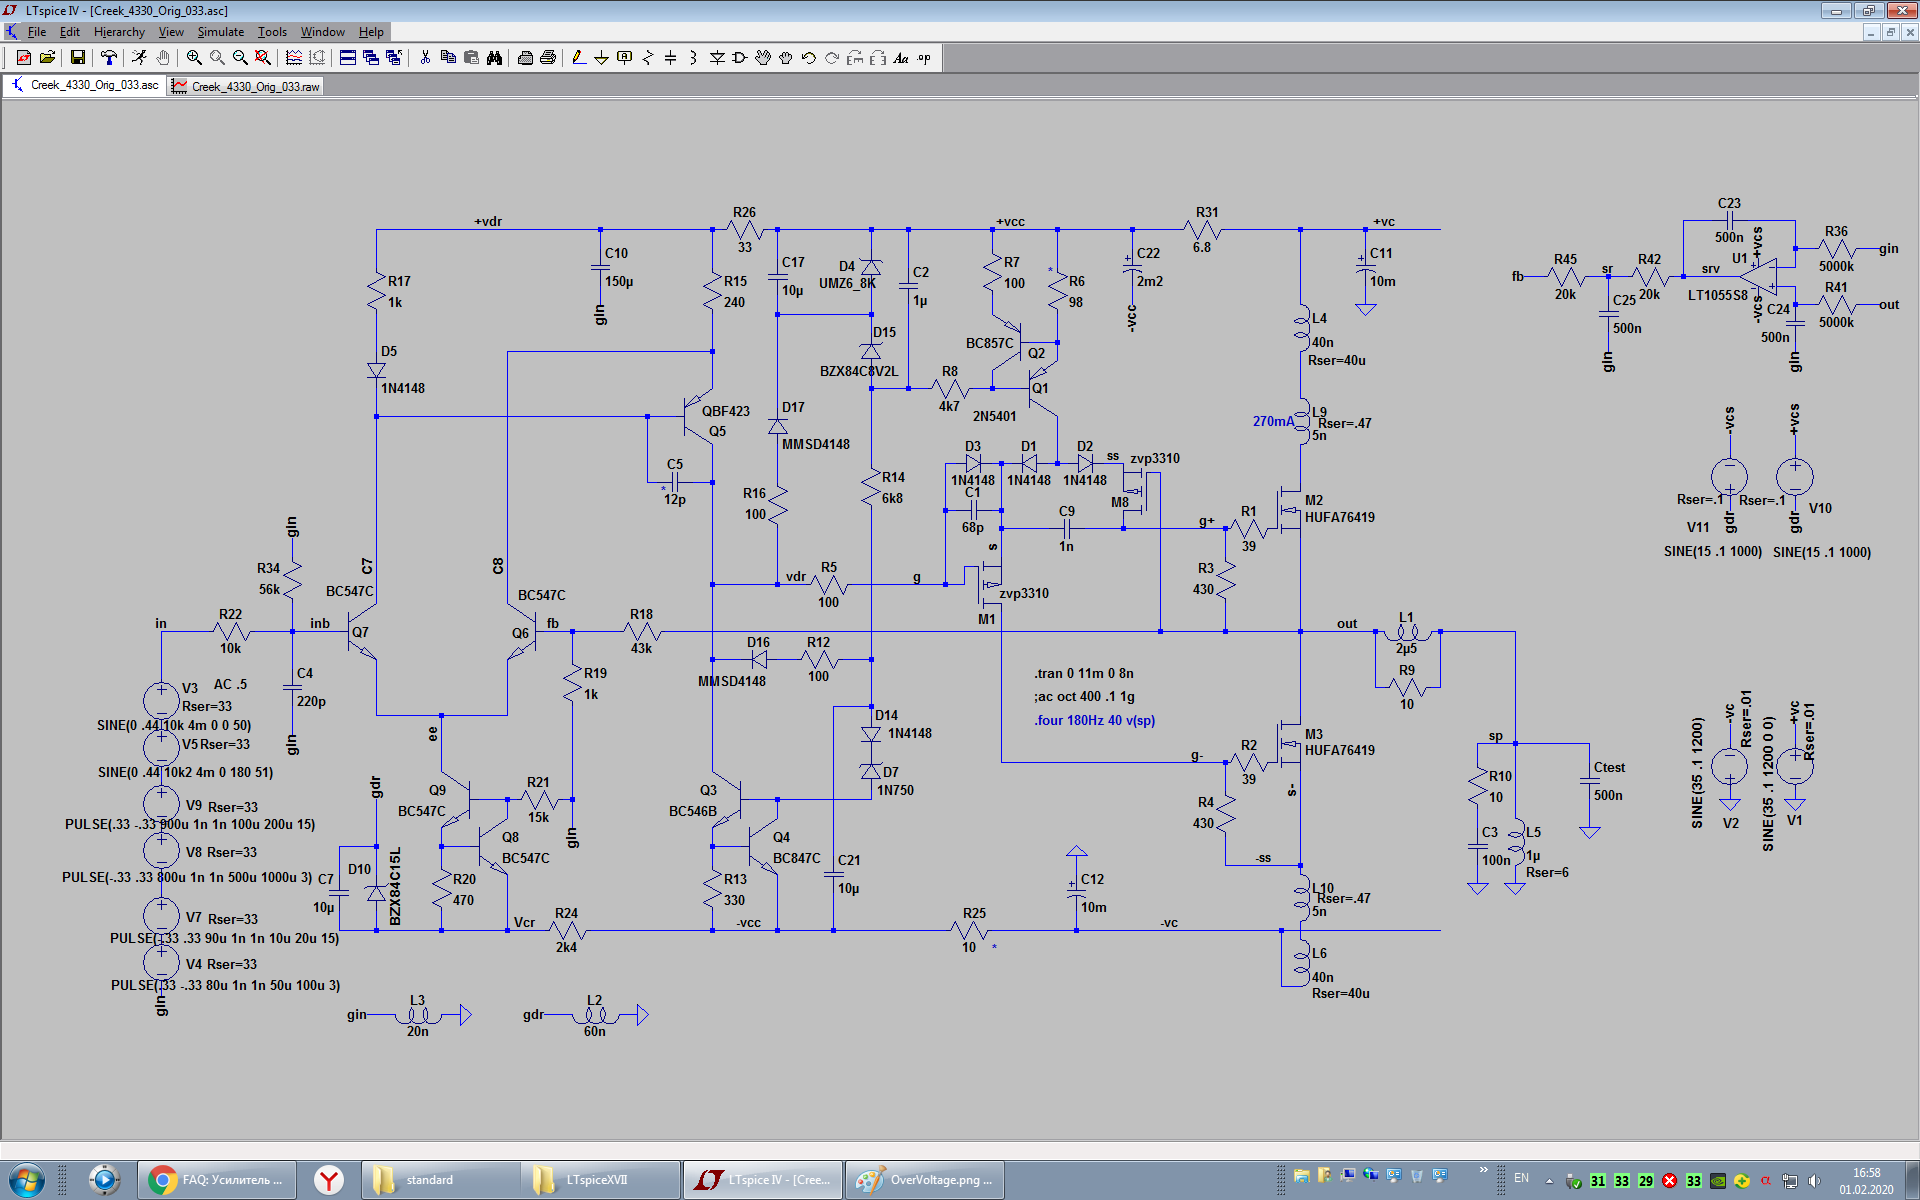This screenshot has height=1200, width=1920.
Task: Open the Tools menu
Action: point(272,32)
